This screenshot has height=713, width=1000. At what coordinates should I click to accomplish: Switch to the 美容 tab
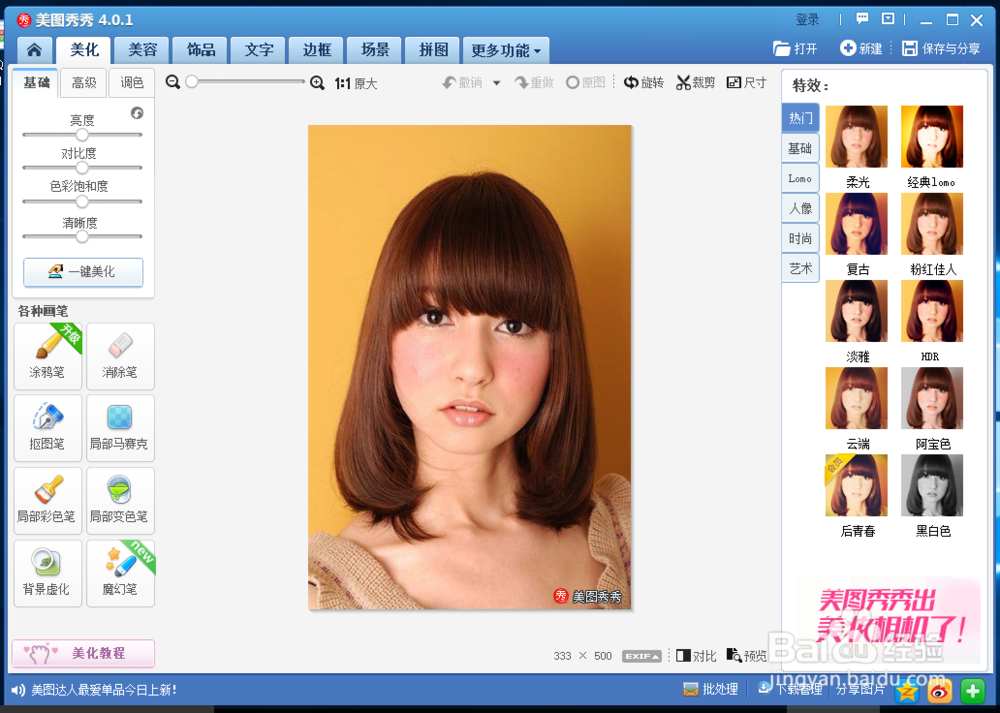pyautogui.click(x=142, y=50)
